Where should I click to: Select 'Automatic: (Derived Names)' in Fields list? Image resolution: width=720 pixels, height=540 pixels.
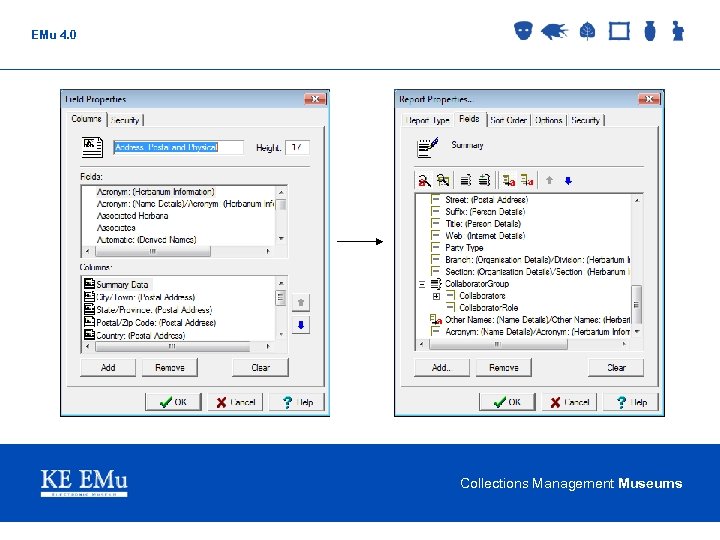146,240
